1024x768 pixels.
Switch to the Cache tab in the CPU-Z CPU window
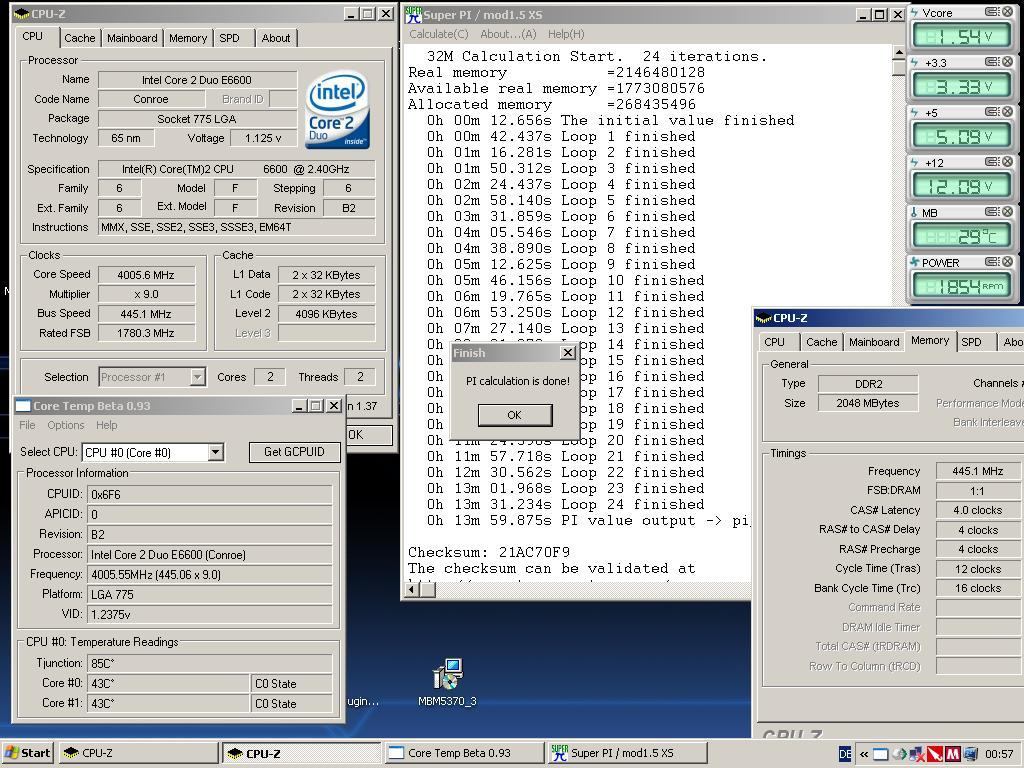click(x=80, y=38)
